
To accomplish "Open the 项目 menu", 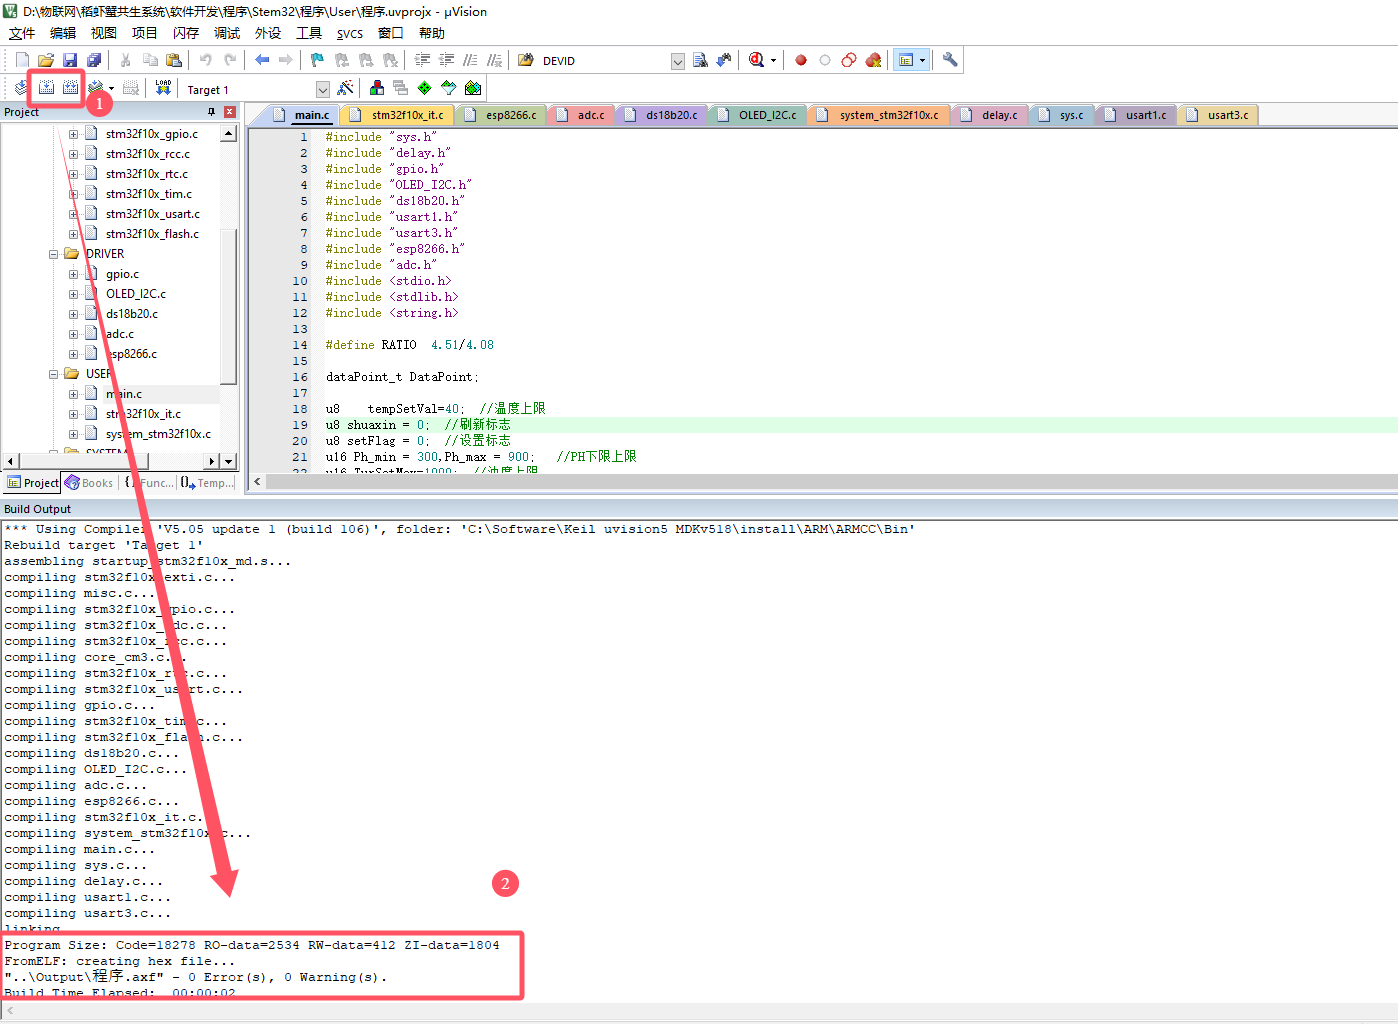I will coord(145,33).
